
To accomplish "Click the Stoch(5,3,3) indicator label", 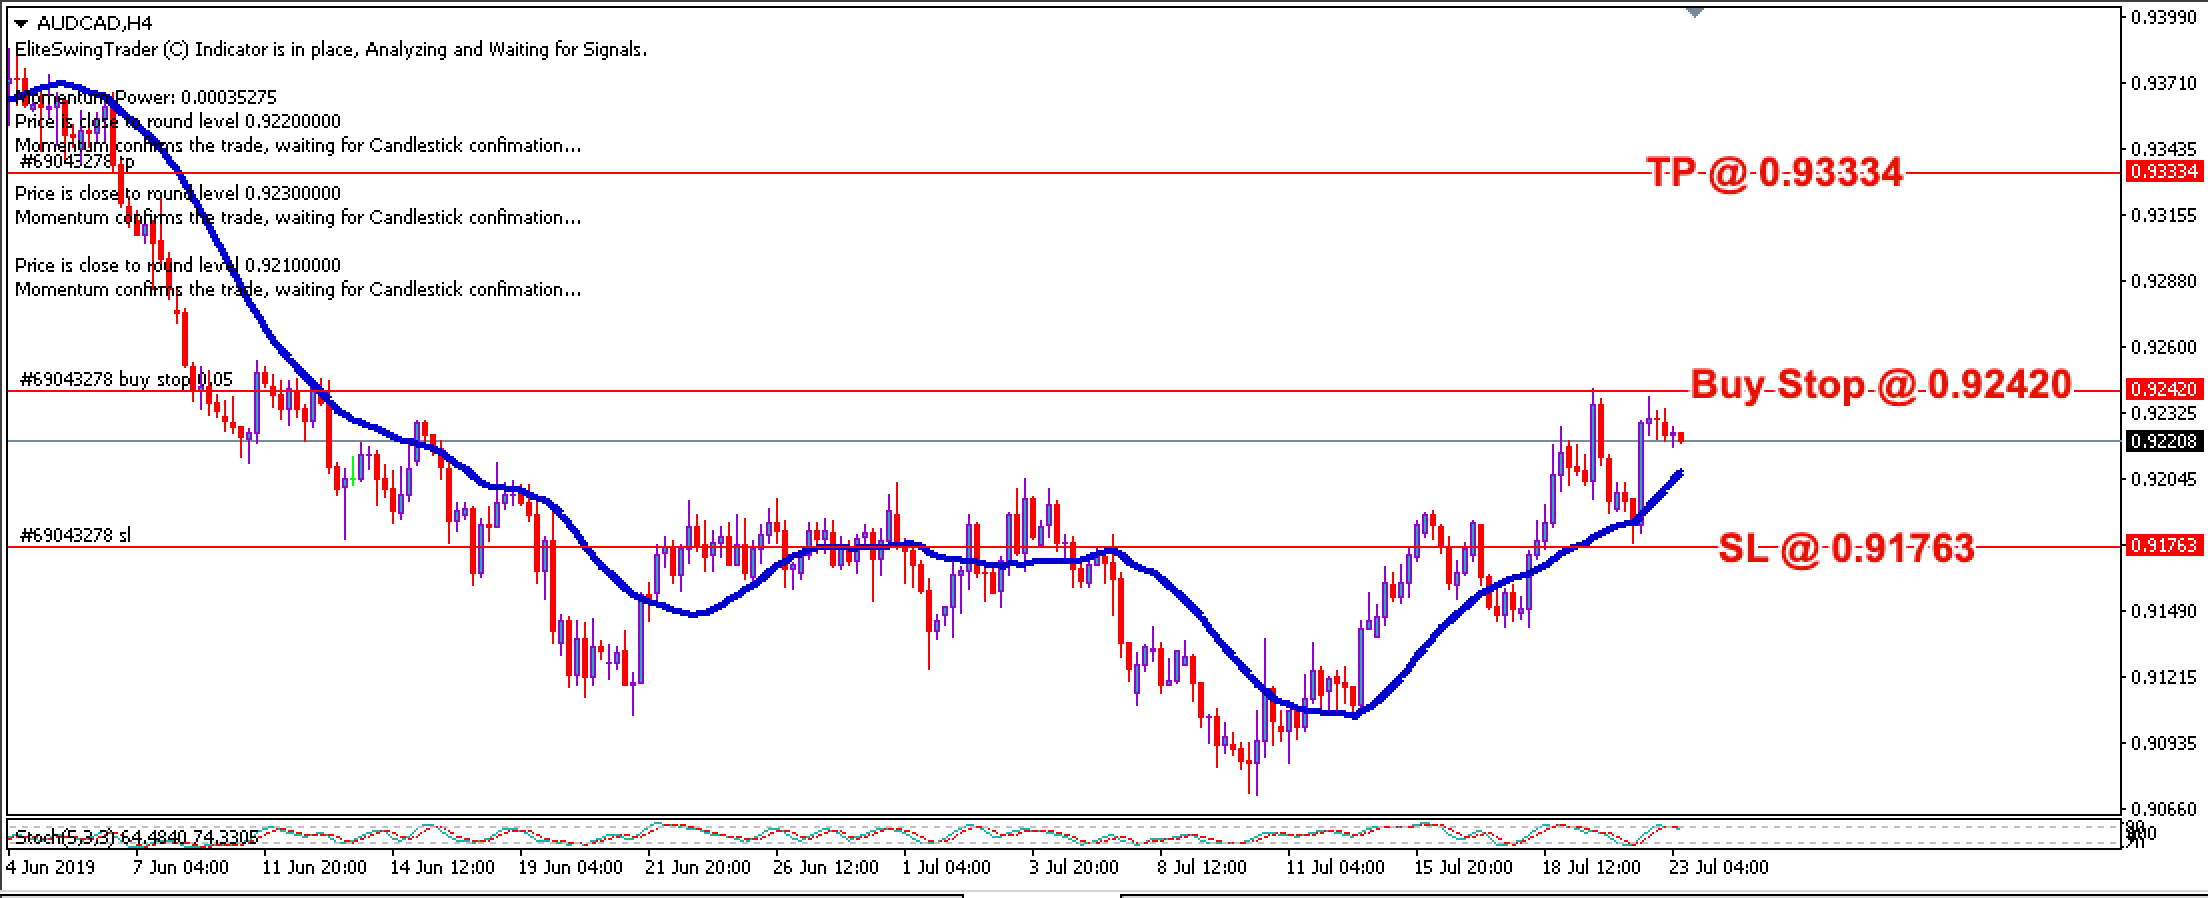I will pyautogui.click(x=136, y=836).
